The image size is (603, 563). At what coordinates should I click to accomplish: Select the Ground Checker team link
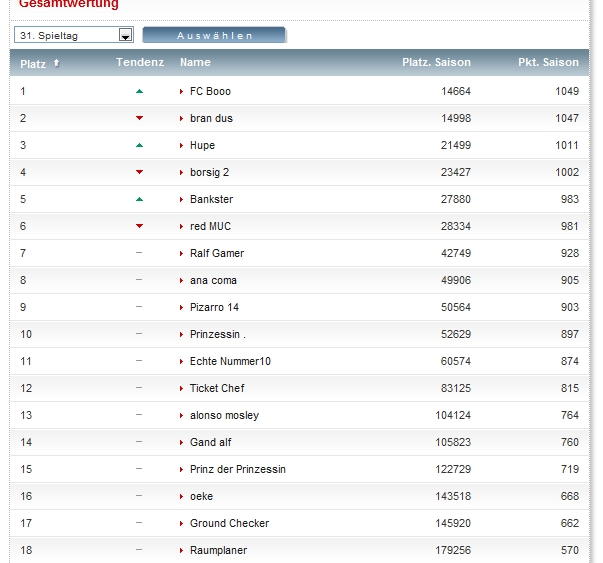pyautogui.click(x=229, y=524)
